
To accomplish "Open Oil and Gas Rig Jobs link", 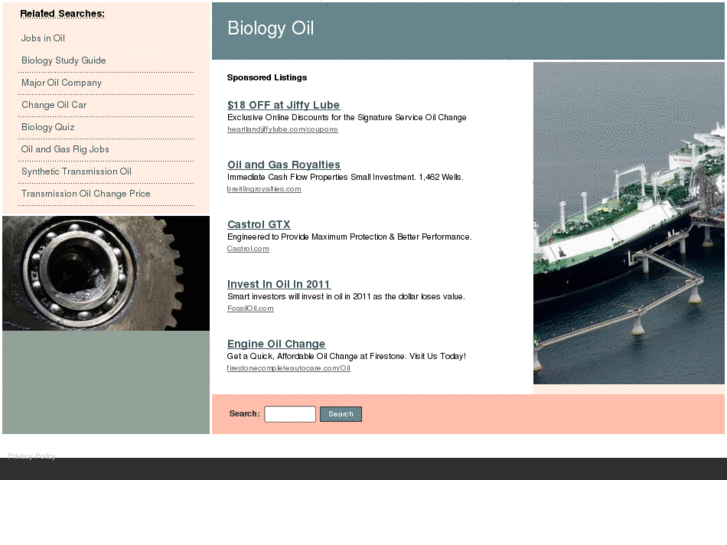I will tap(65, 149).
